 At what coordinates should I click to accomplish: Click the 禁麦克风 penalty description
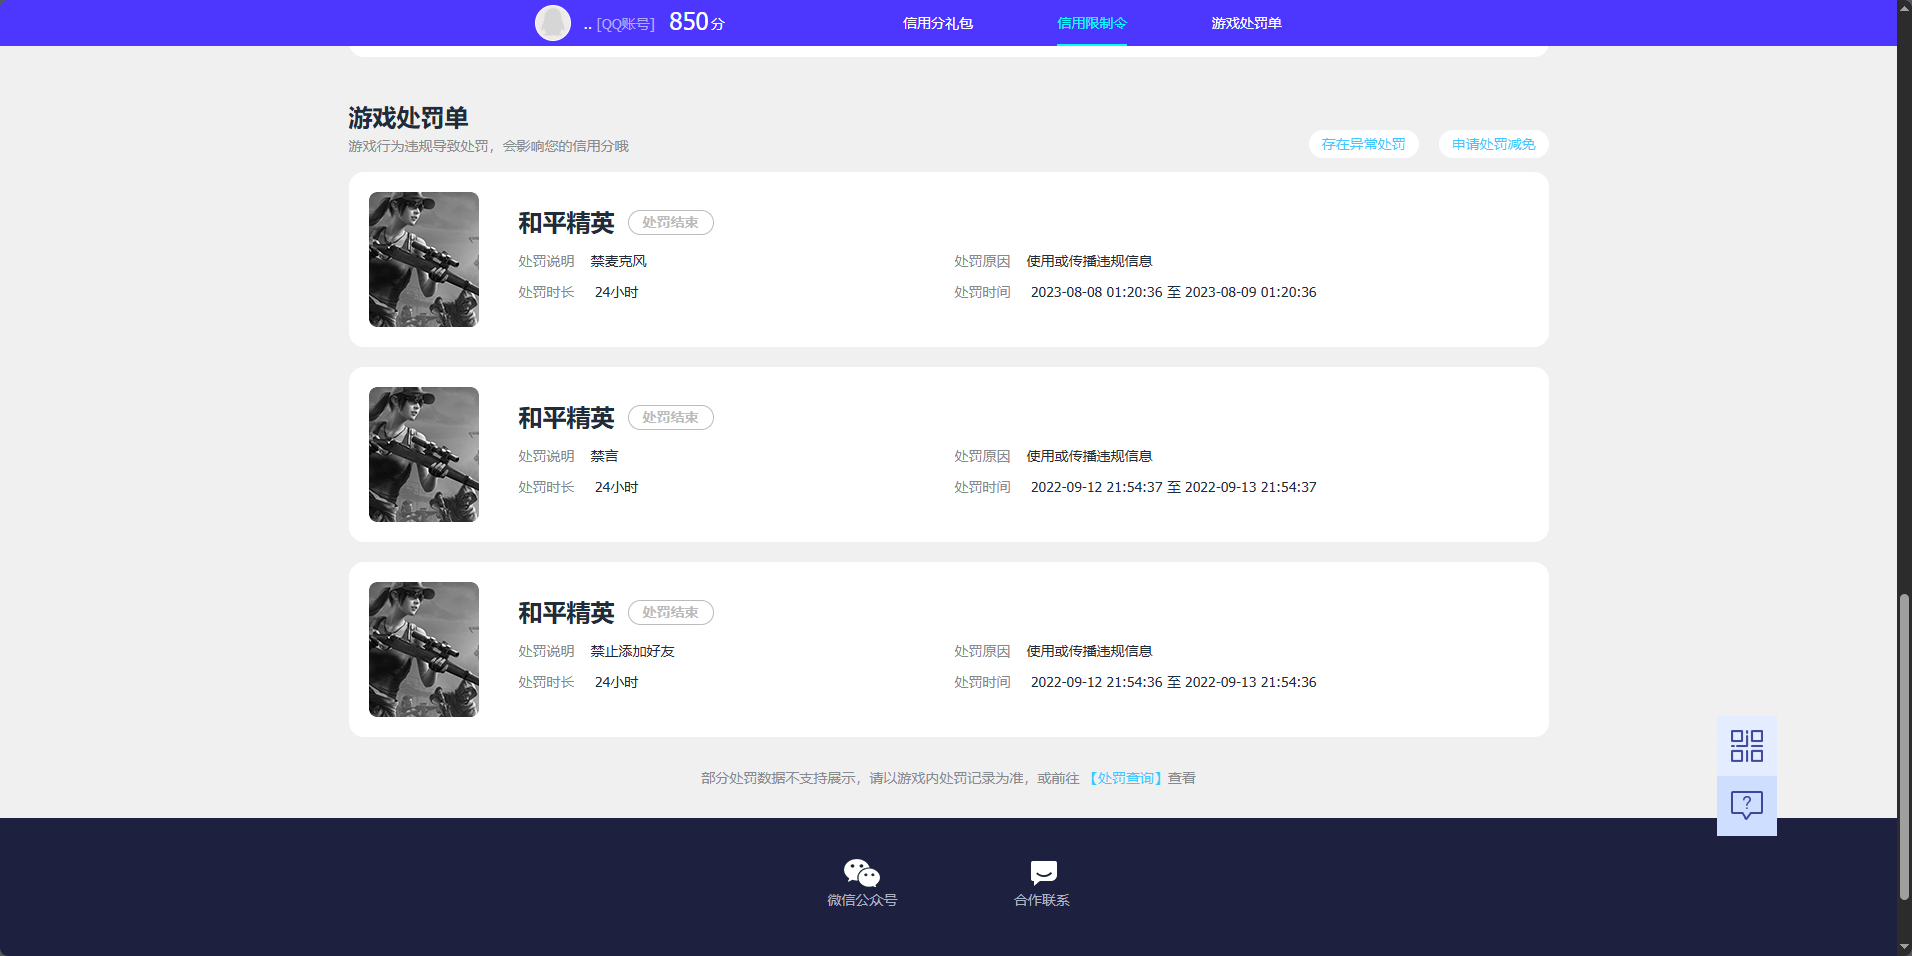(x=618, y=261)
